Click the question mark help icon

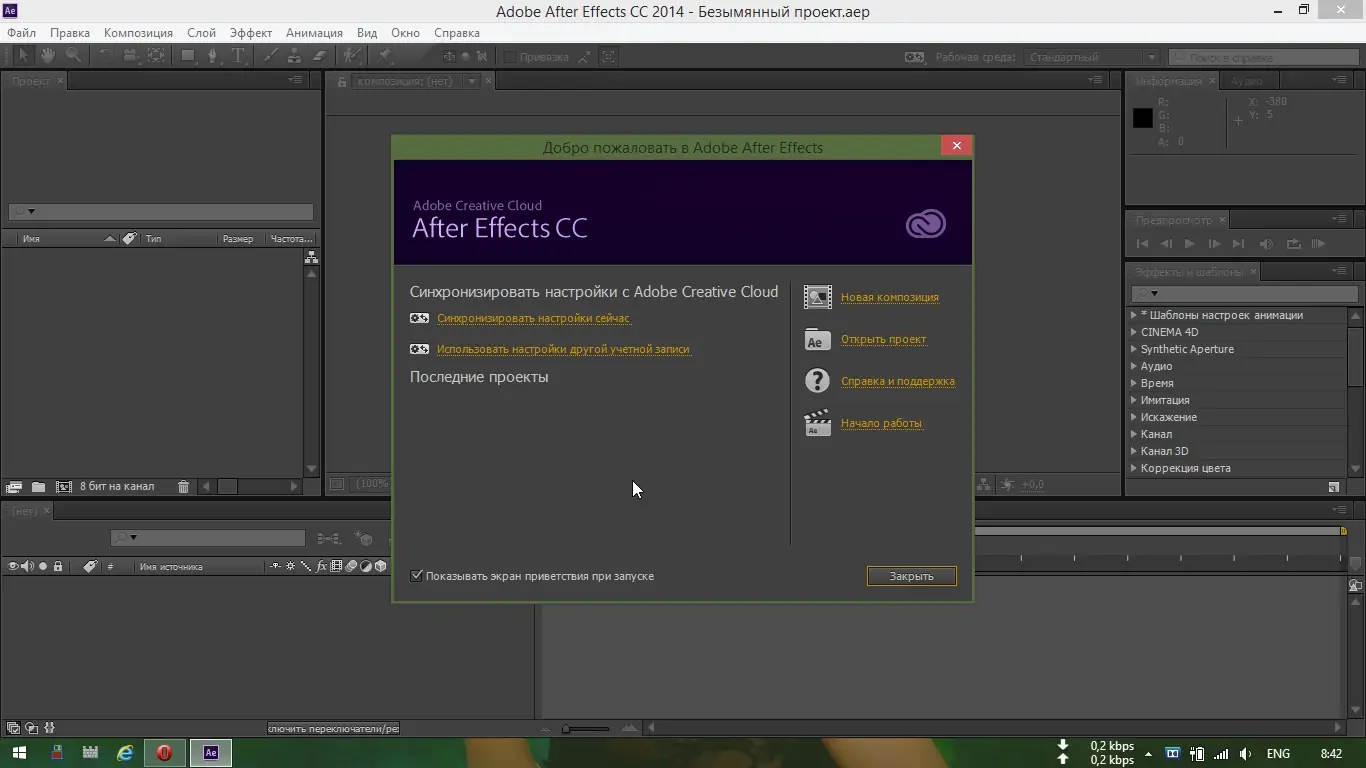pos(817,381)
